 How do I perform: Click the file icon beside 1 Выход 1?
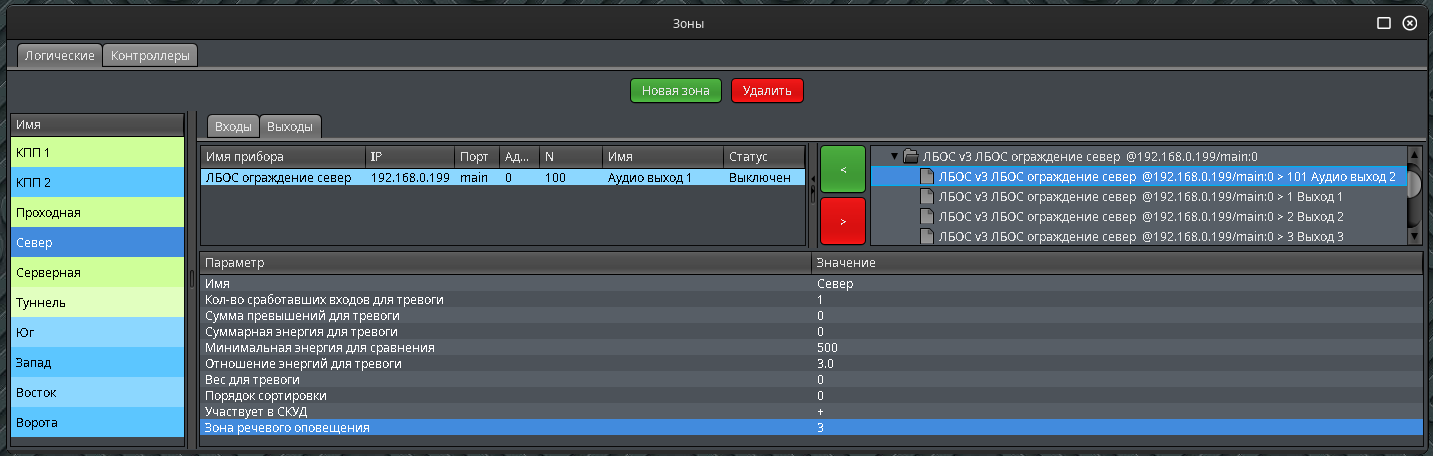point(927,196)
